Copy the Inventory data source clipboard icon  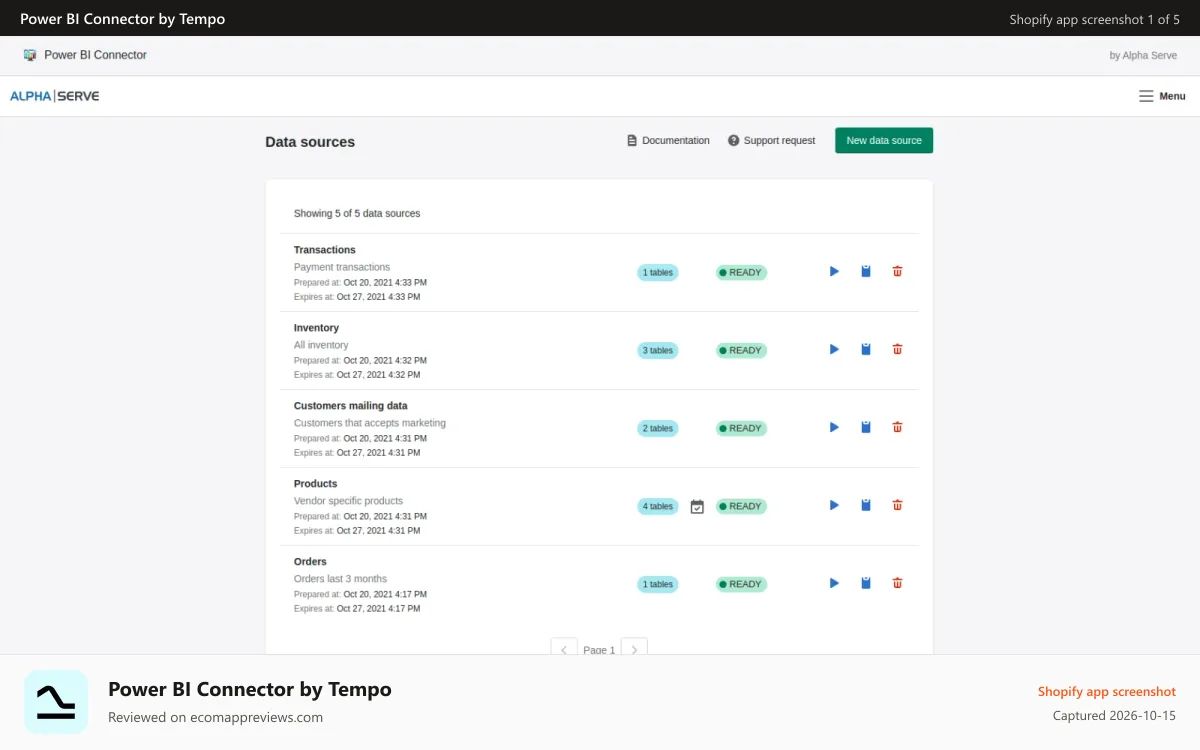866,349
